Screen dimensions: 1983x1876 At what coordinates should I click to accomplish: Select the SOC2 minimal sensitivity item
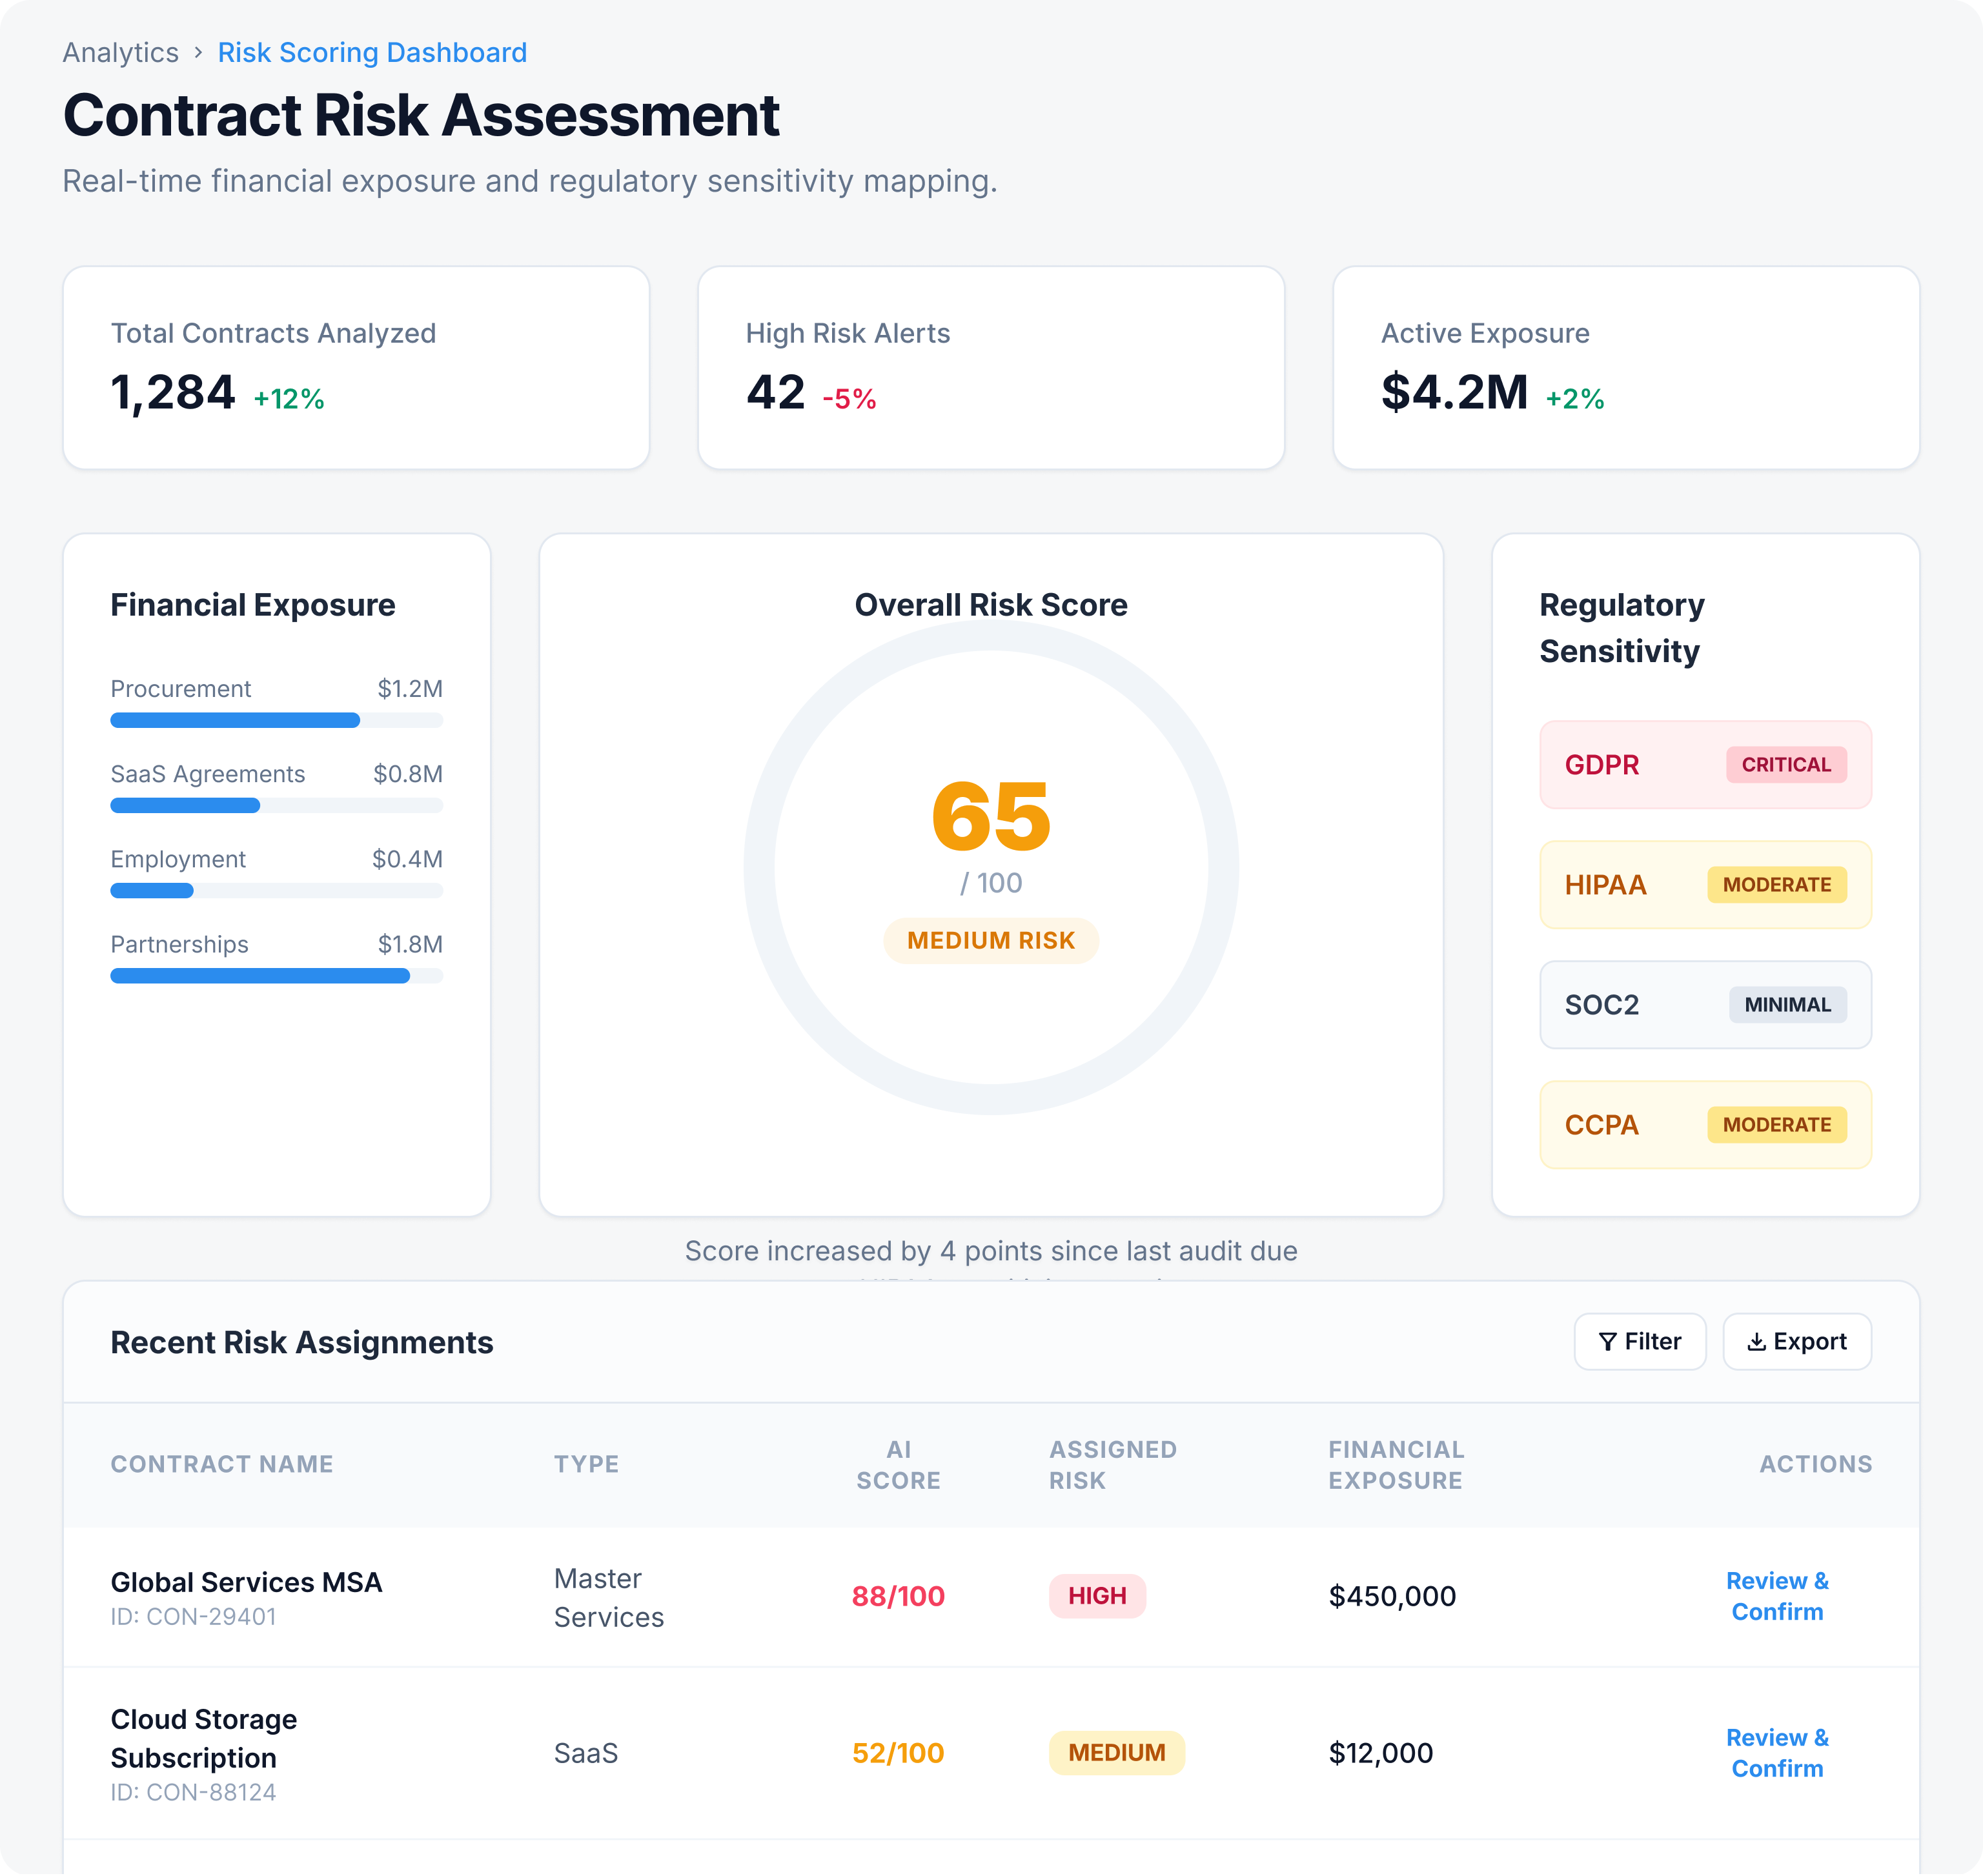coord(1705,1005)
